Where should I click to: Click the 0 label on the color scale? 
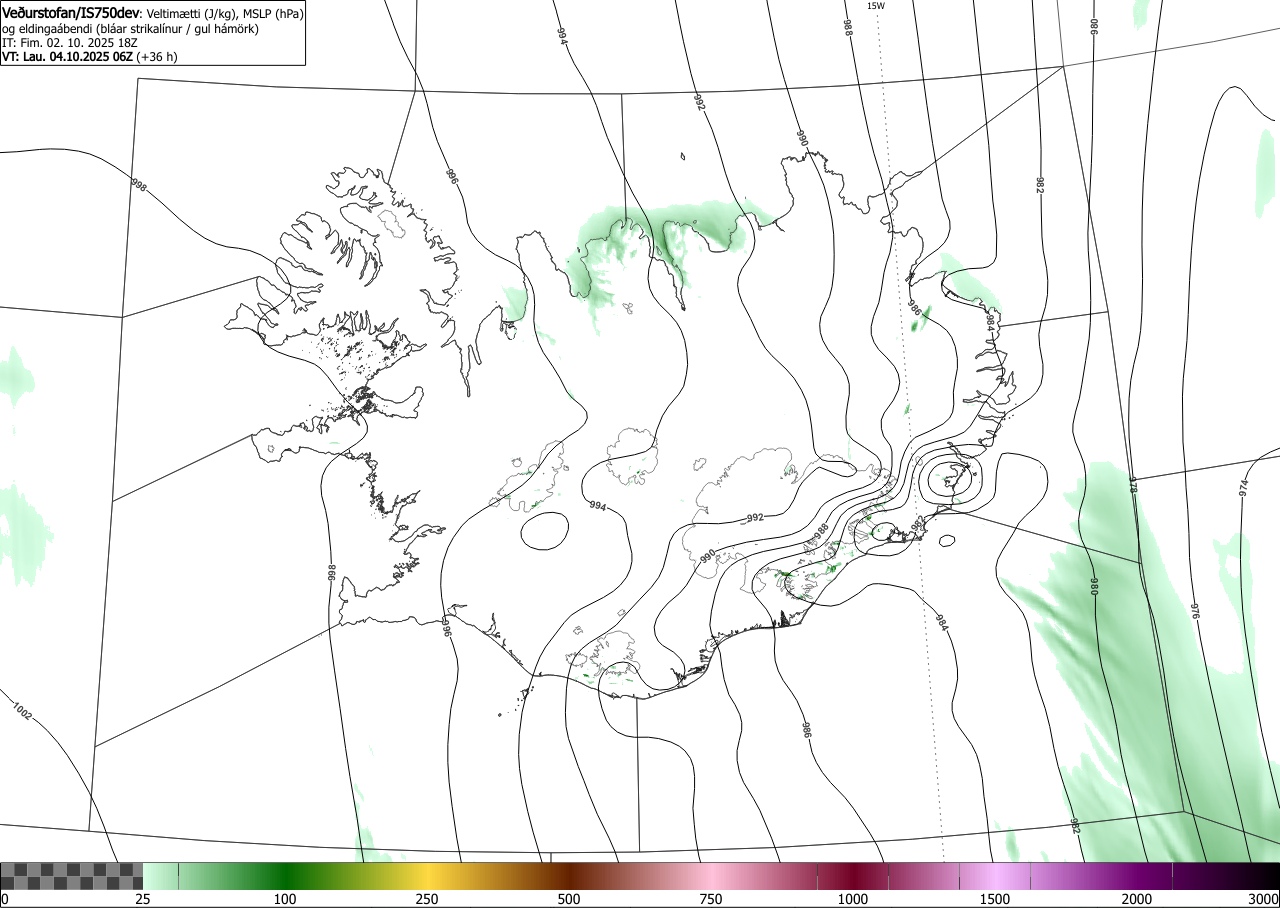[x=5, y=899]
